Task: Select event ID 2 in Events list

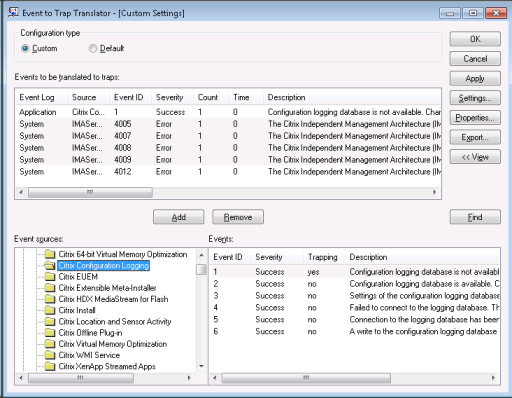Action: coord(356,284)
